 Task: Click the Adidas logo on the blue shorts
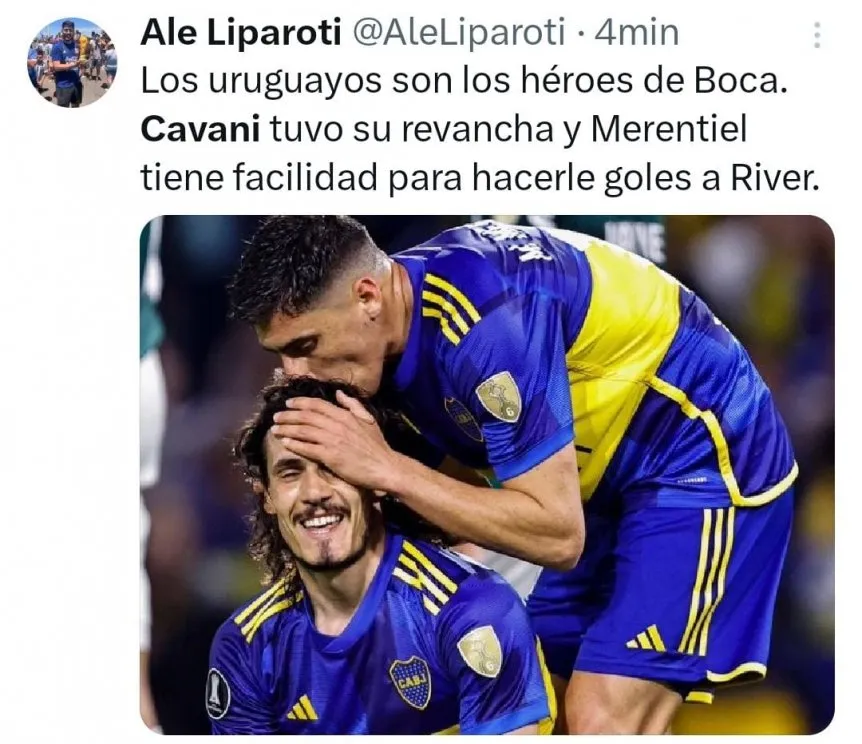(x=646, y=638)
